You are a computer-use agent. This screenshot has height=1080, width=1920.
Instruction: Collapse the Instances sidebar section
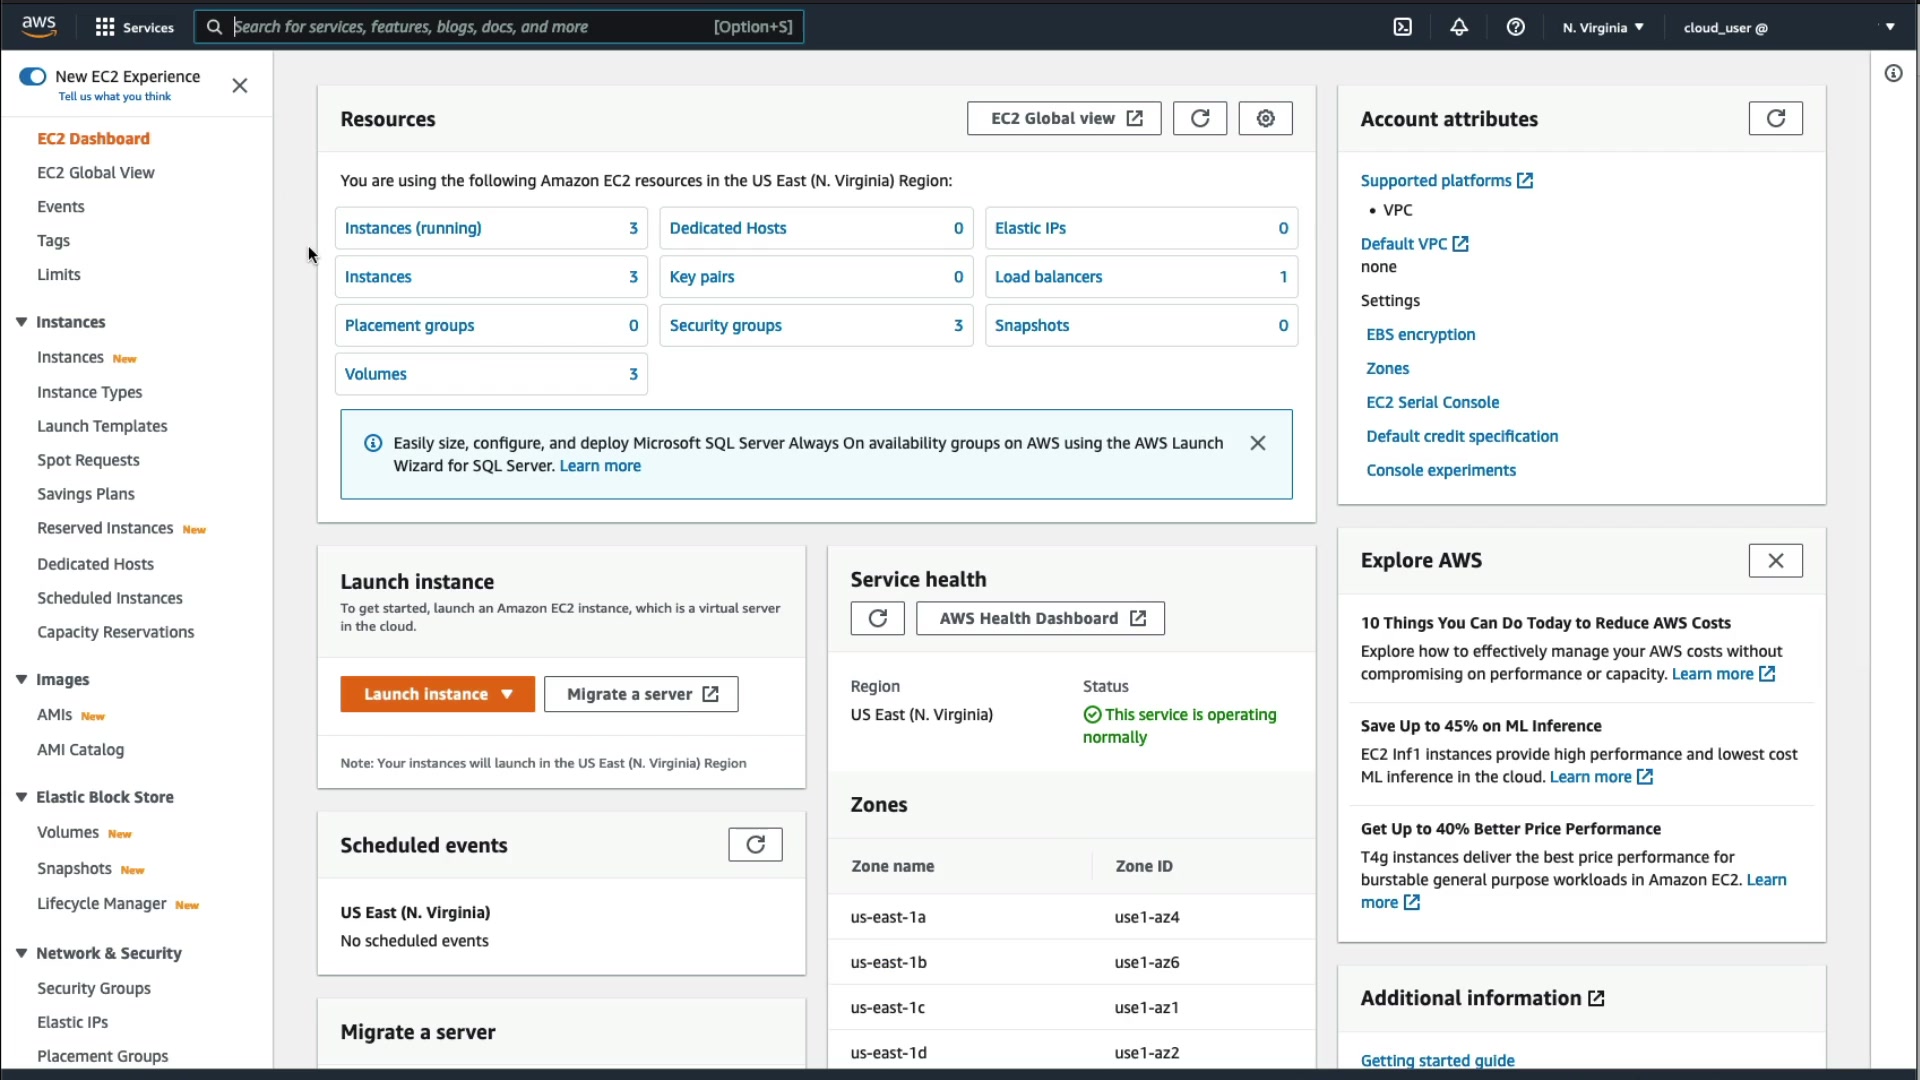[x=21, y=322]
